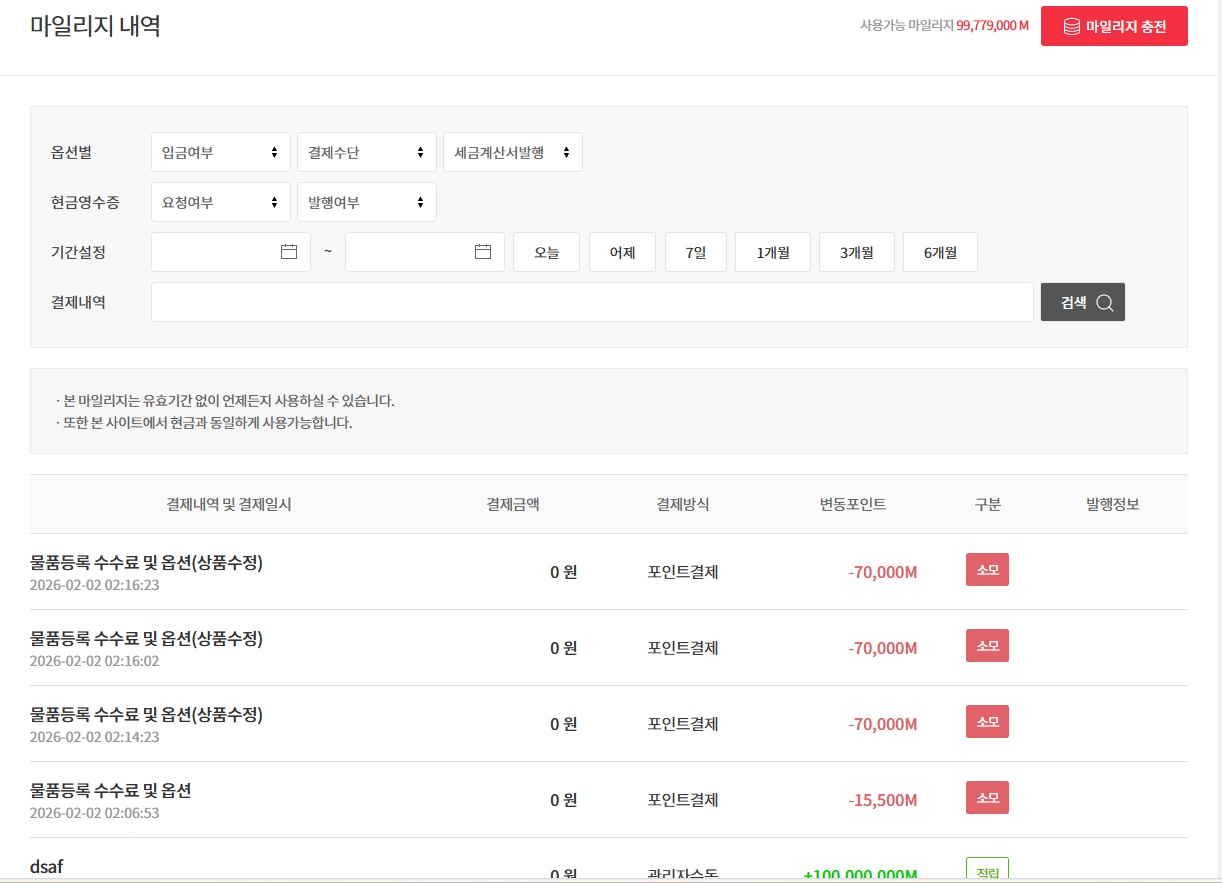The height and width of the screenshot is (883, 1222).
Task: Click the 결제내역 search text field
Action: [x=592, y=302]
